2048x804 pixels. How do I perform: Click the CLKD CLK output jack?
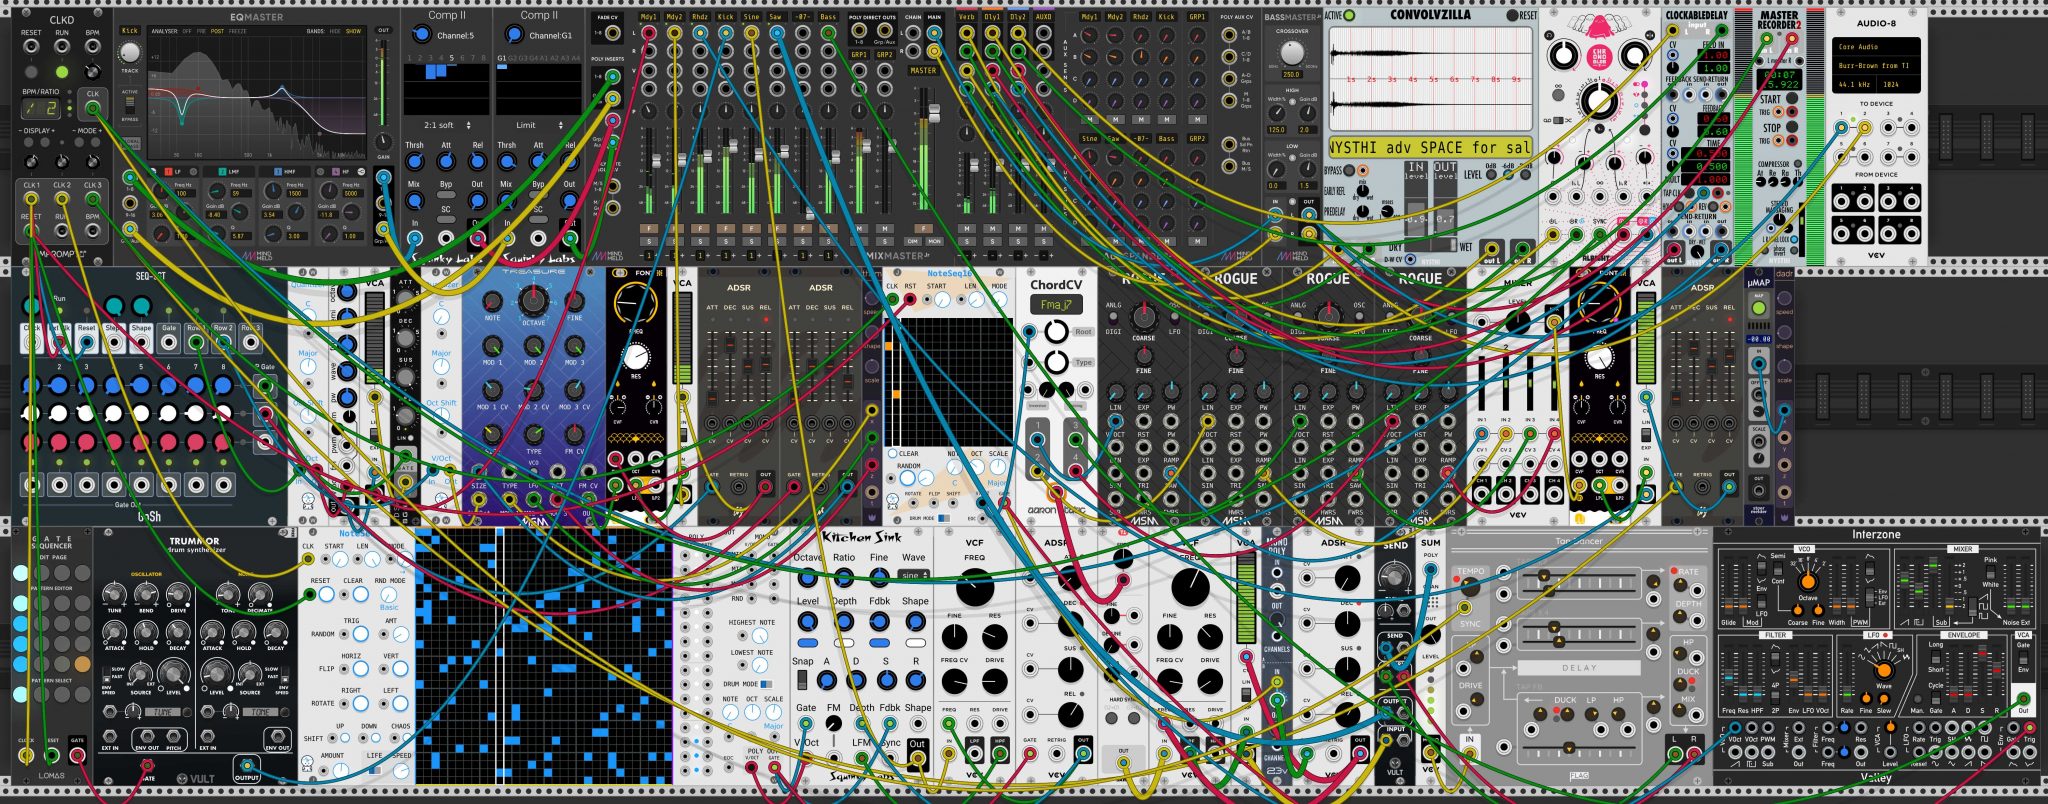93,107
